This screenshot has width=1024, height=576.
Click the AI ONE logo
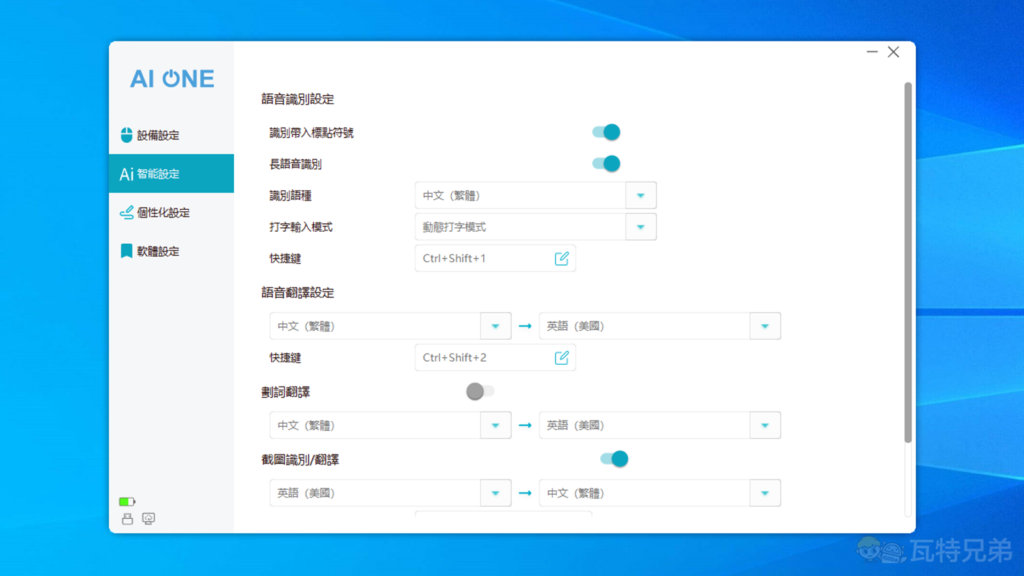pos(172,79)
